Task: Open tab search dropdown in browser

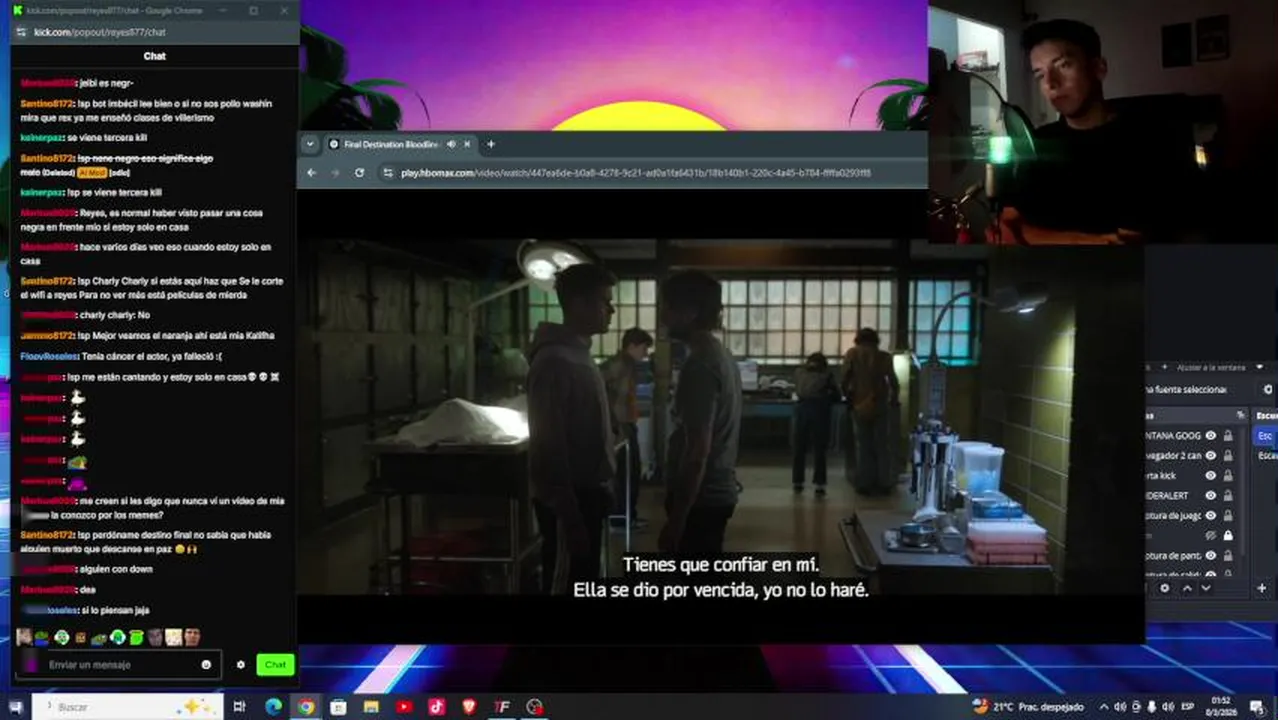Action: point(310,144)
